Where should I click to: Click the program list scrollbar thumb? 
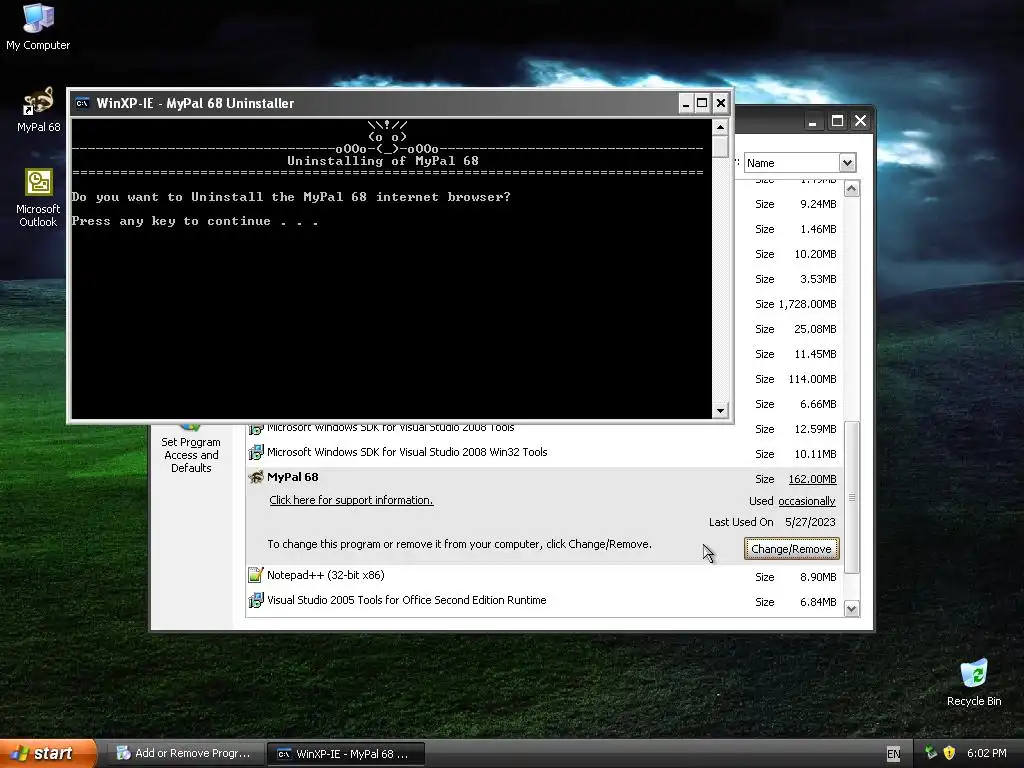point(852,498)
